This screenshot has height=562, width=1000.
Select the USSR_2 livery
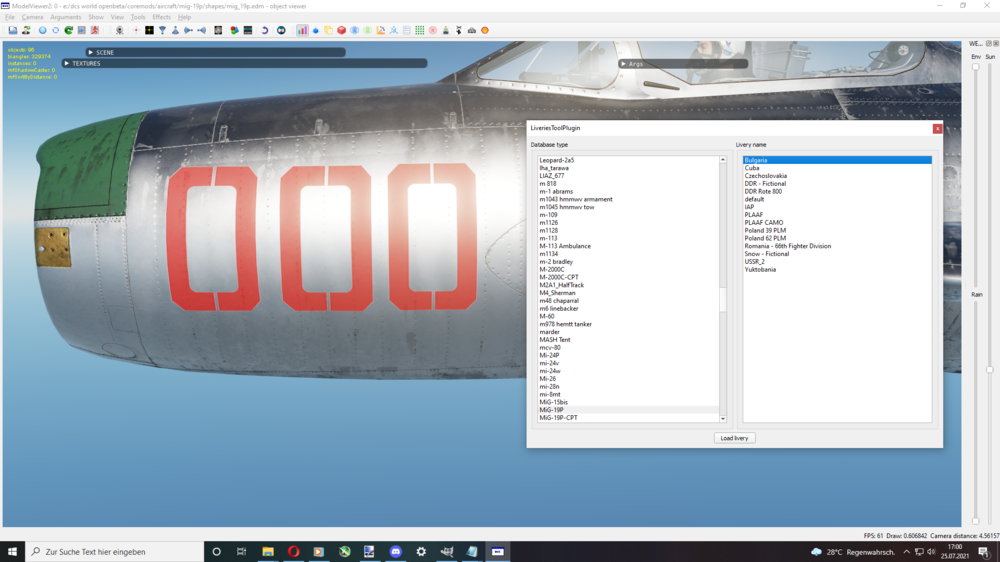pos(754,261)
